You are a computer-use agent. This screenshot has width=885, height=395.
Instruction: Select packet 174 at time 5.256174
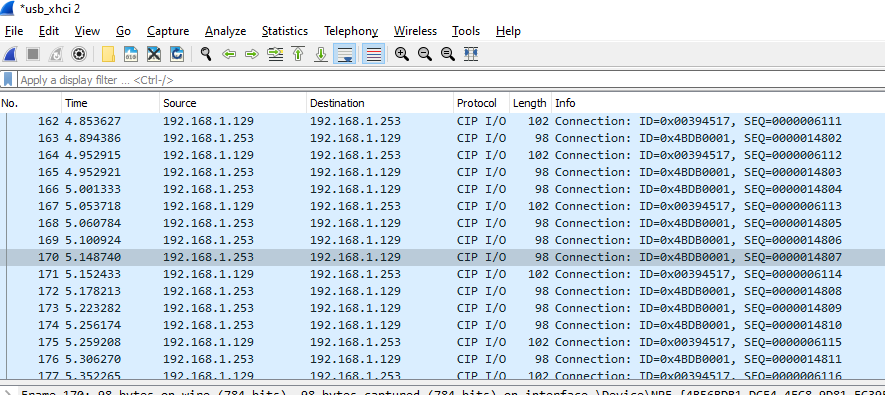pos(442,325)
